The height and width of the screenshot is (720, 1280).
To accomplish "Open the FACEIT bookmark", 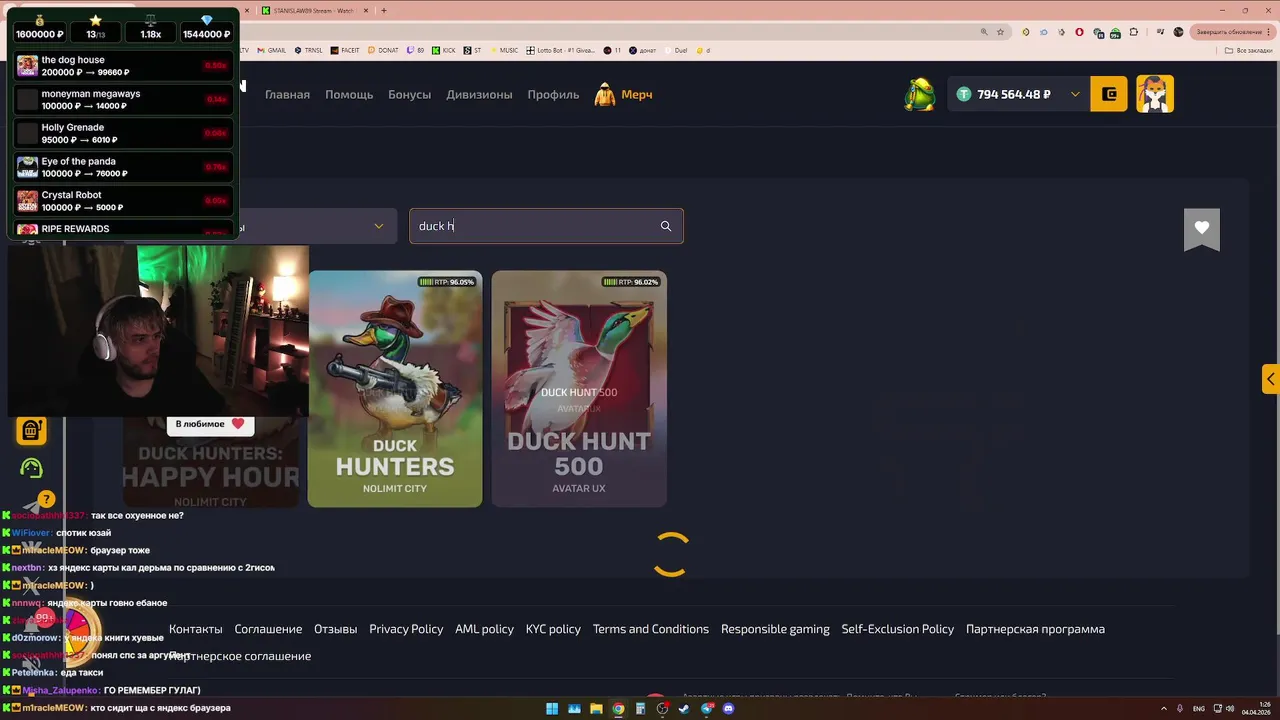I will 343,50.
